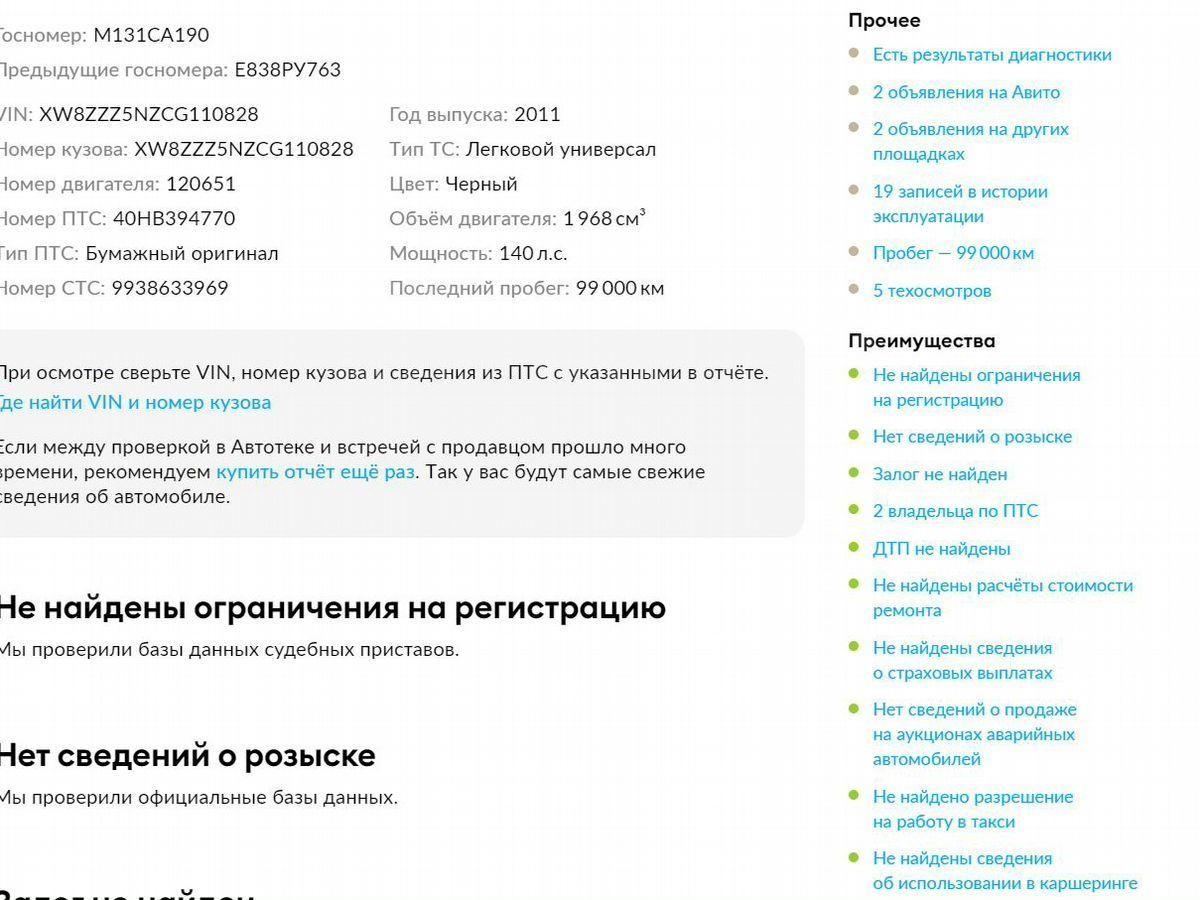Screen dimensions: 1200x900
Task: Click 'ДТП не найдены' link
Action: pos(941,549)
